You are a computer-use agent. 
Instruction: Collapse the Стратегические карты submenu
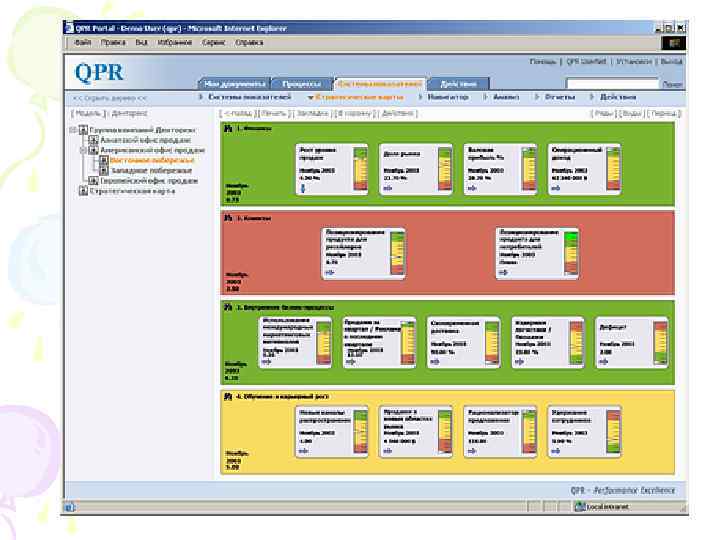click(356, 97)
